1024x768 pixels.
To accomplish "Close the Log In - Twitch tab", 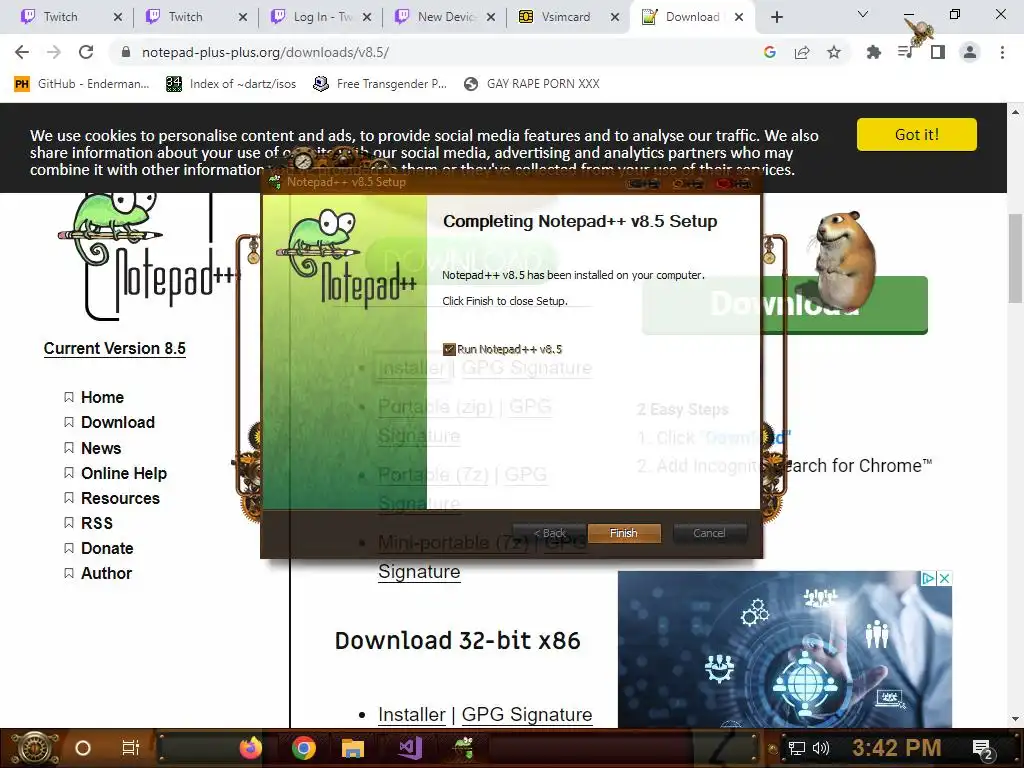I will (x=367, y=17).
